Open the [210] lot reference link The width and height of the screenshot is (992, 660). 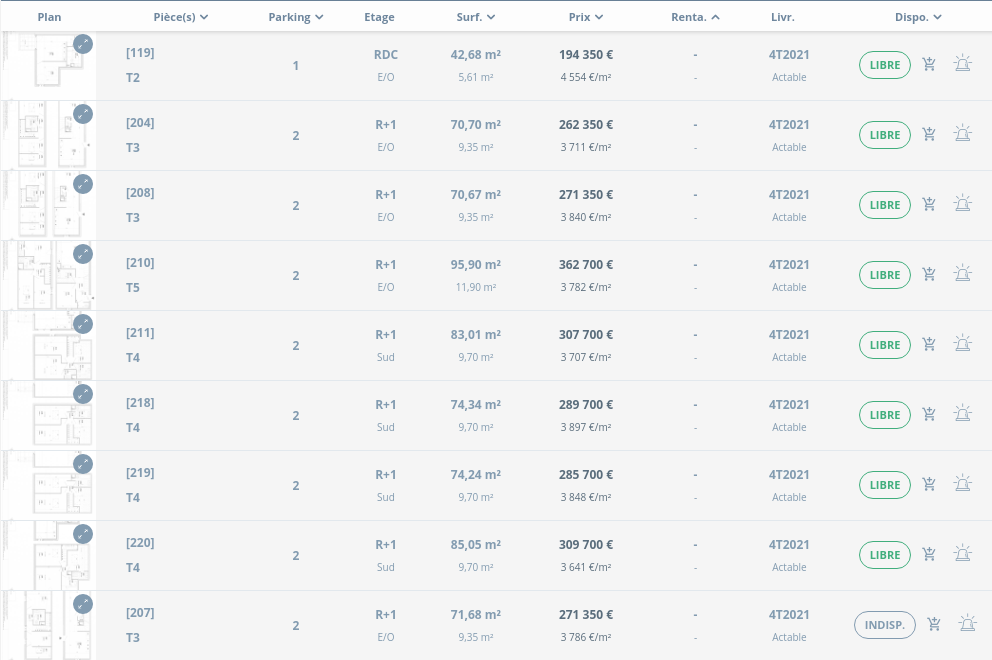click(140, 263)
